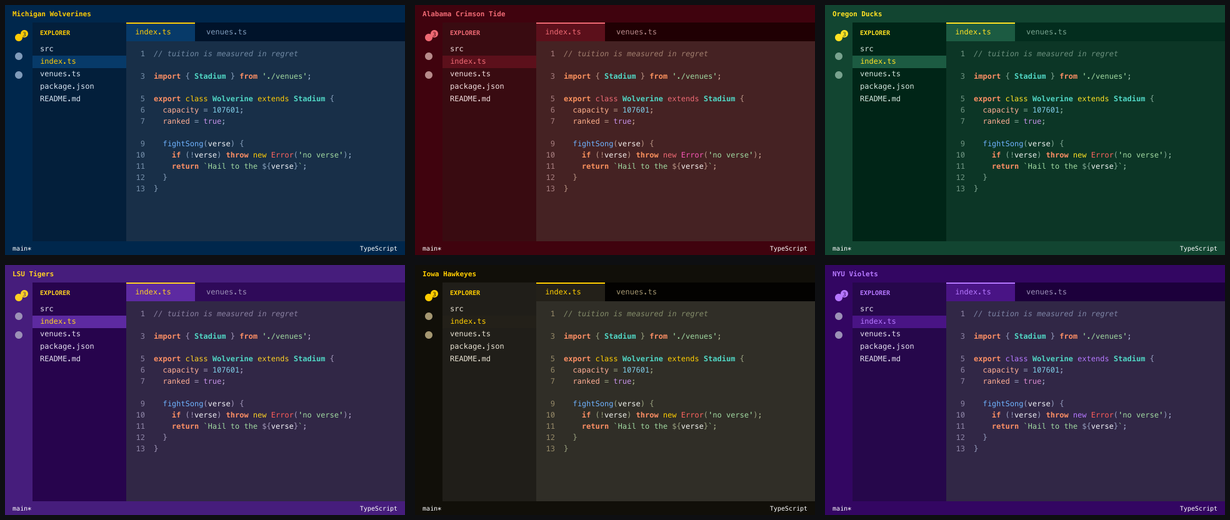
Task: Click the second activity dot in NYU Violets
Action: point(839,316)
